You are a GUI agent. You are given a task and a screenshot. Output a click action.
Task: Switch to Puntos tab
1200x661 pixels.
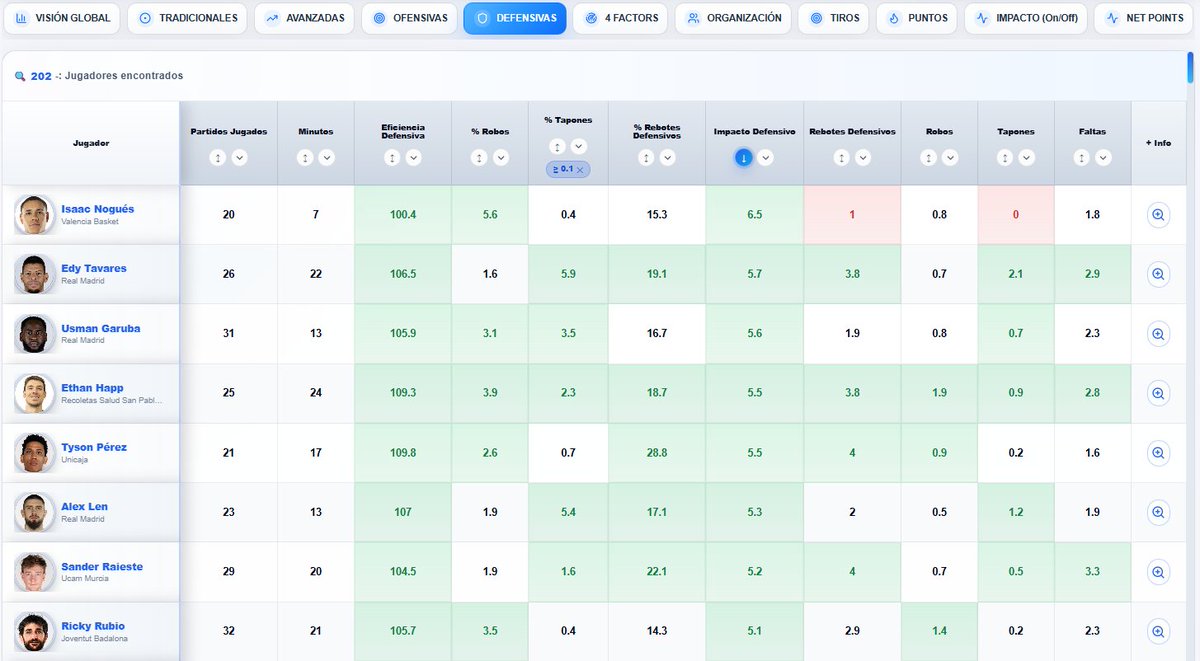pos(917,18)
